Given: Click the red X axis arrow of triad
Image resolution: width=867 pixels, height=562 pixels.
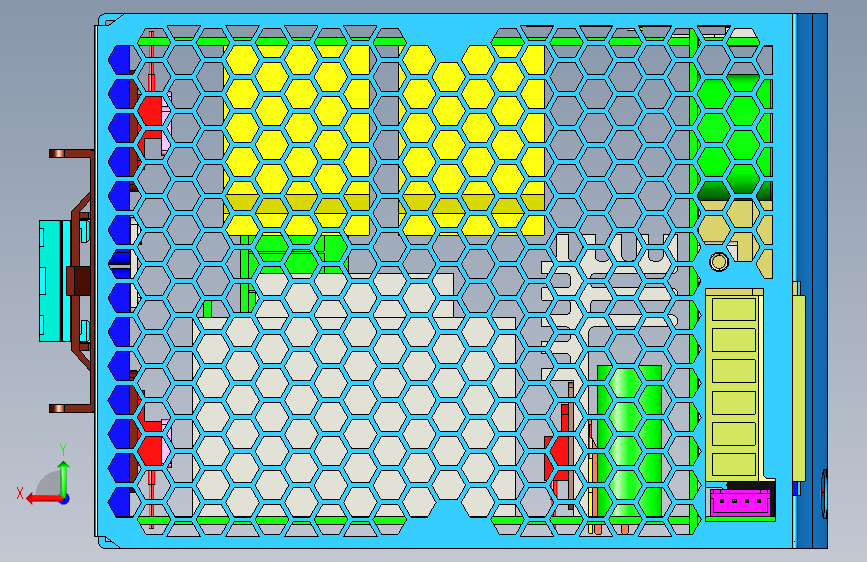Looking at the screenshot, I should pos(42,499).
